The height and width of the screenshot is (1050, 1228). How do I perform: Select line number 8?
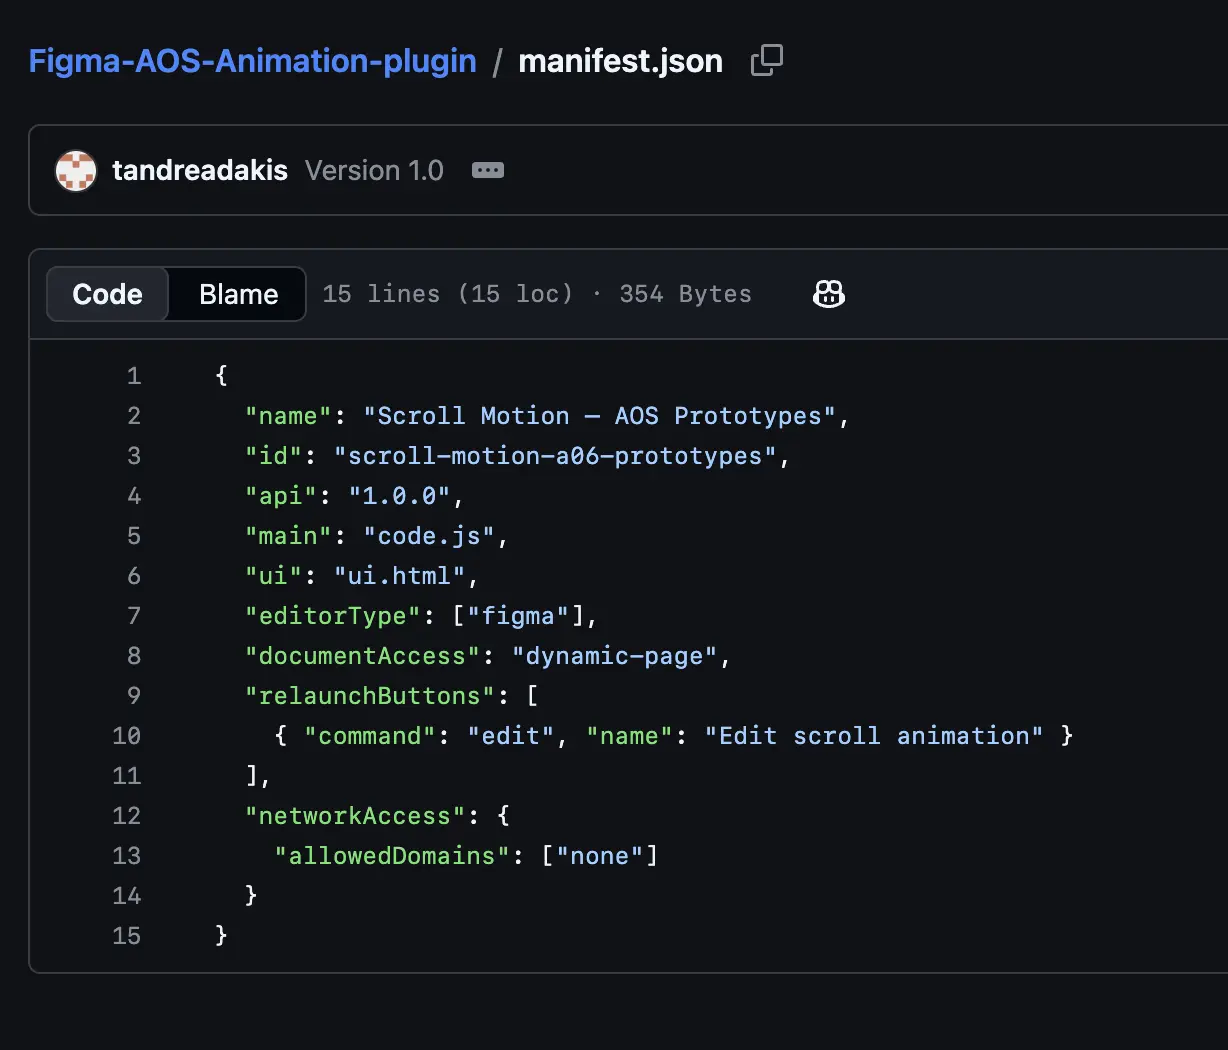point(134,656)
